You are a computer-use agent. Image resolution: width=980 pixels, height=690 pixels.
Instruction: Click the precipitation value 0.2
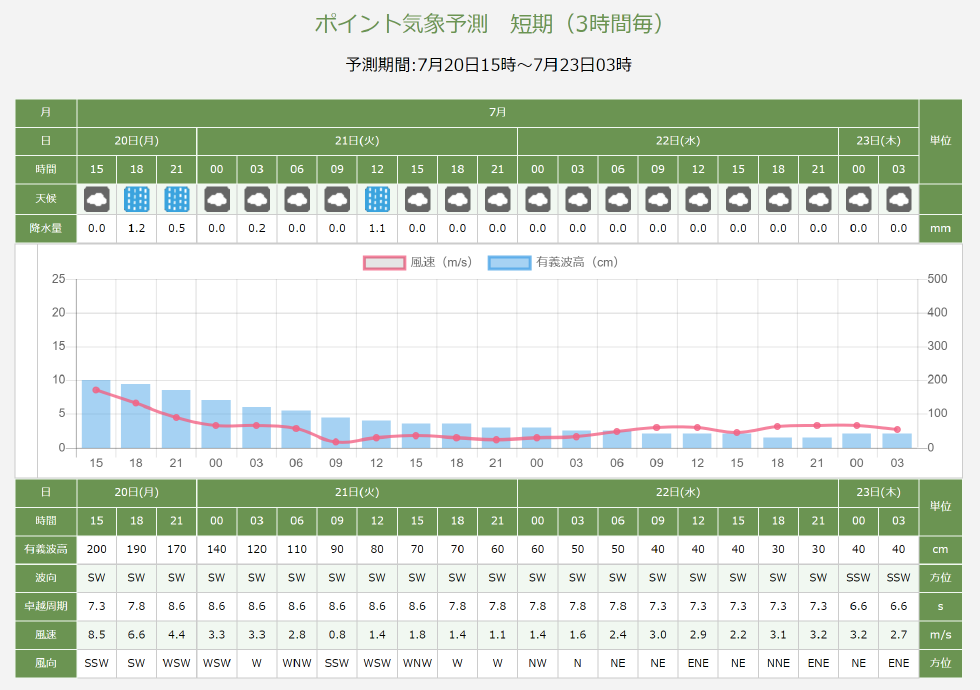click(x=257, y=228)
